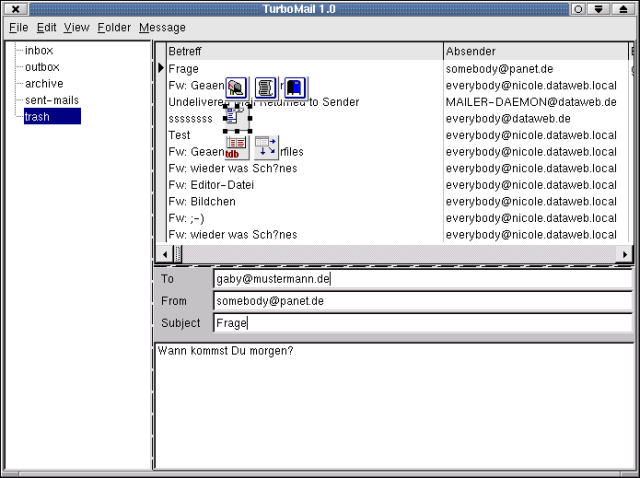Select the Fw: Bildchen message
Viewport: 640px width, 478px height.
point(305,202)
